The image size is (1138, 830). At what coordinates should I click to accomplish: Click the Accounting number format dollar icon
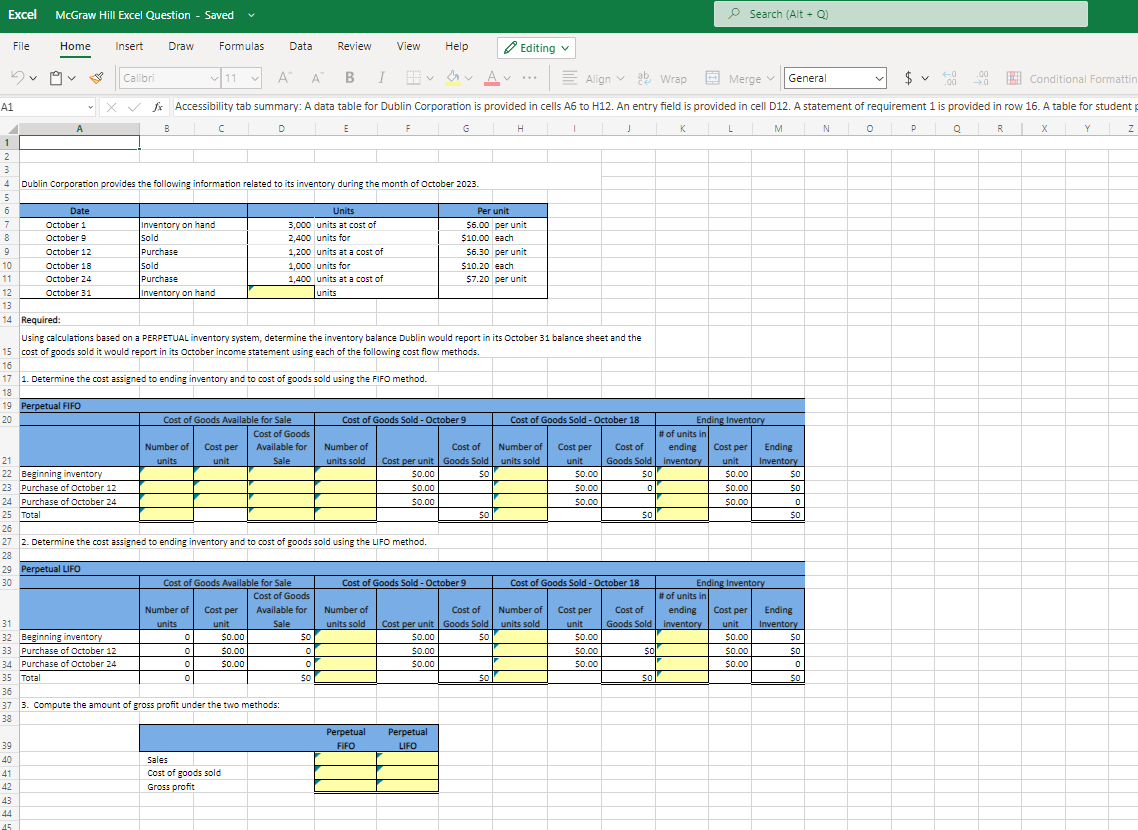909,77
